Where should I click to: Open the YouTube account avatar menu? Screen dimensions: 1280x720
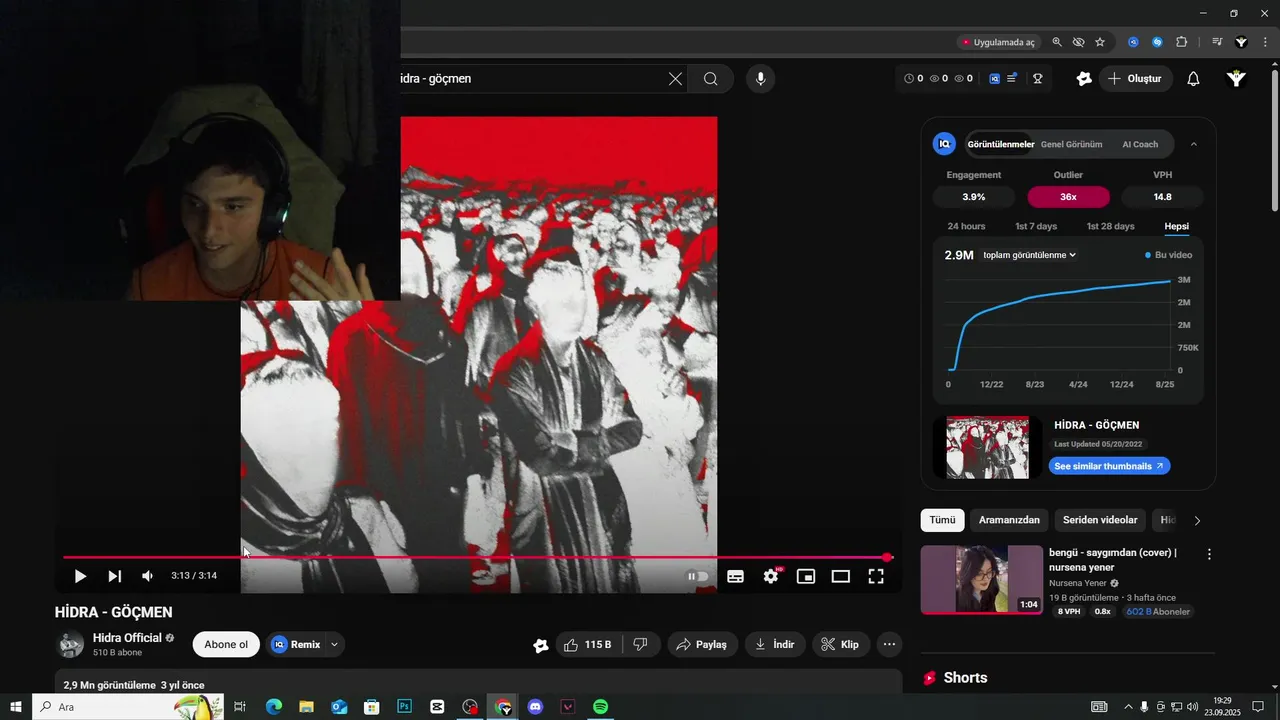tap(1237, 79)
